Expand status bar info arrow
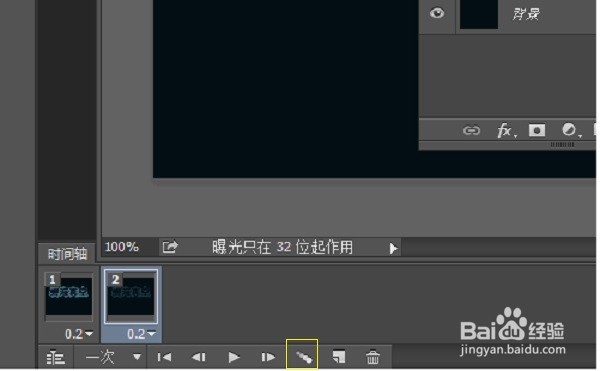Viewport: 600px width, 371px height. point(393,249)
